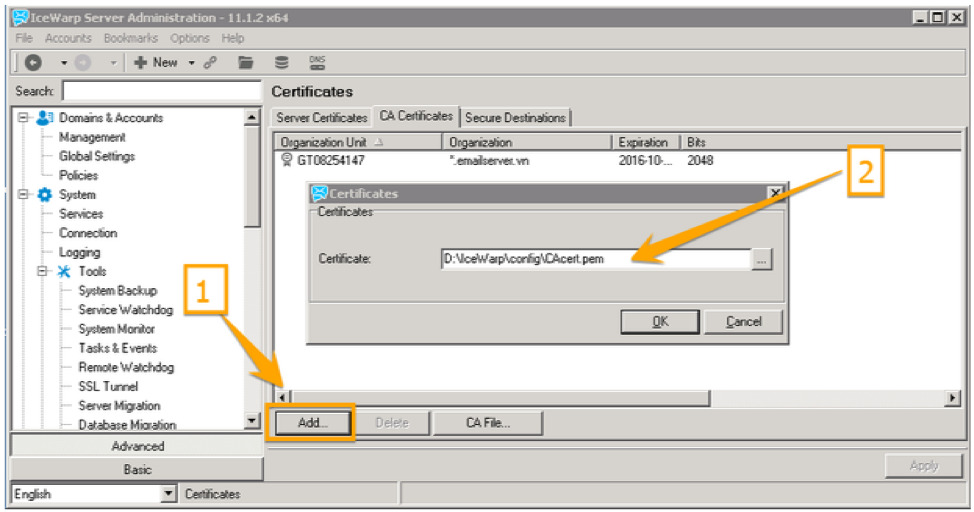Select Logging in the tree
The image size is (974, 512).
tap(80, 252)
